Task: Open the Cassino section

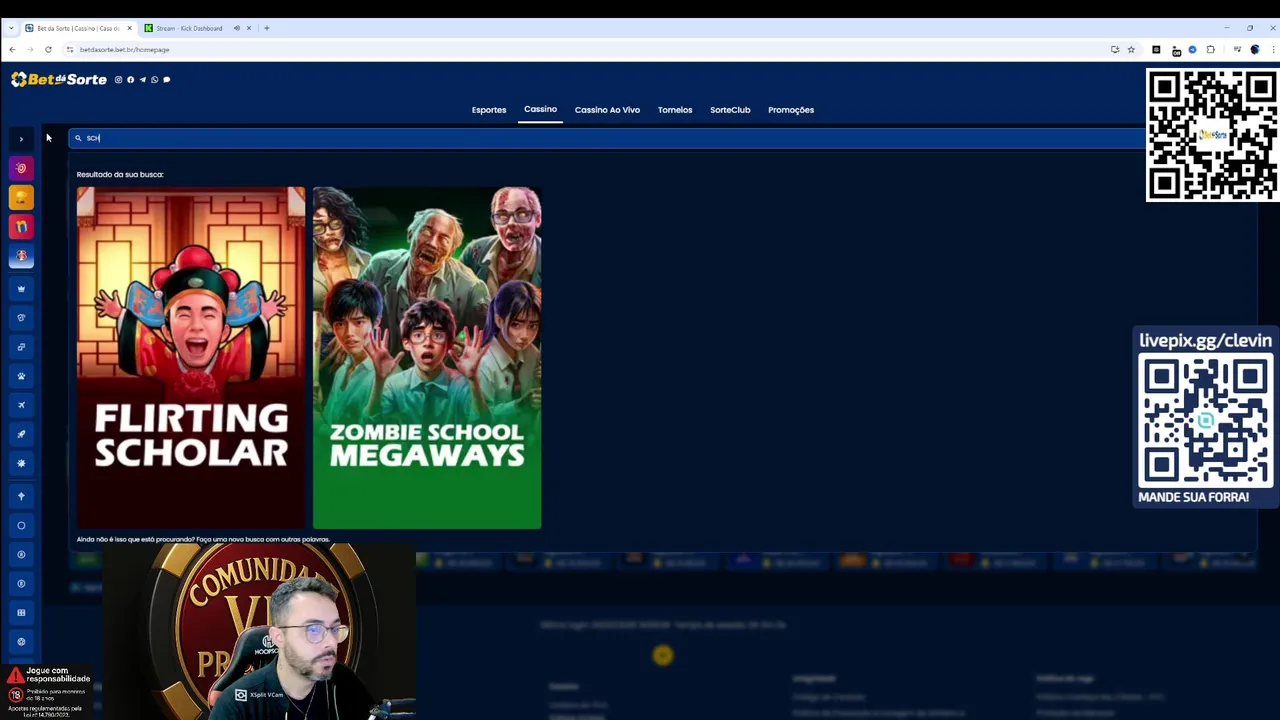Action: 540,109
